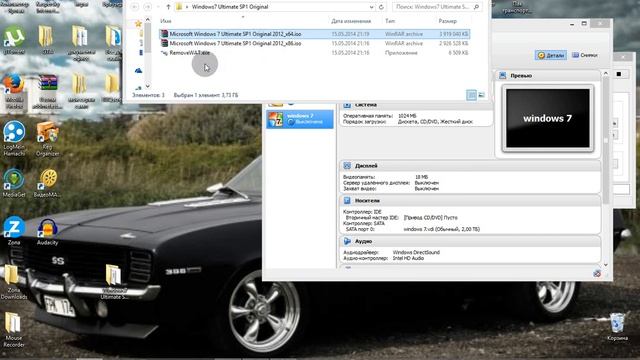
Task: Click the up-folder arrow in Explorer
Action: (x=168, y=7)
